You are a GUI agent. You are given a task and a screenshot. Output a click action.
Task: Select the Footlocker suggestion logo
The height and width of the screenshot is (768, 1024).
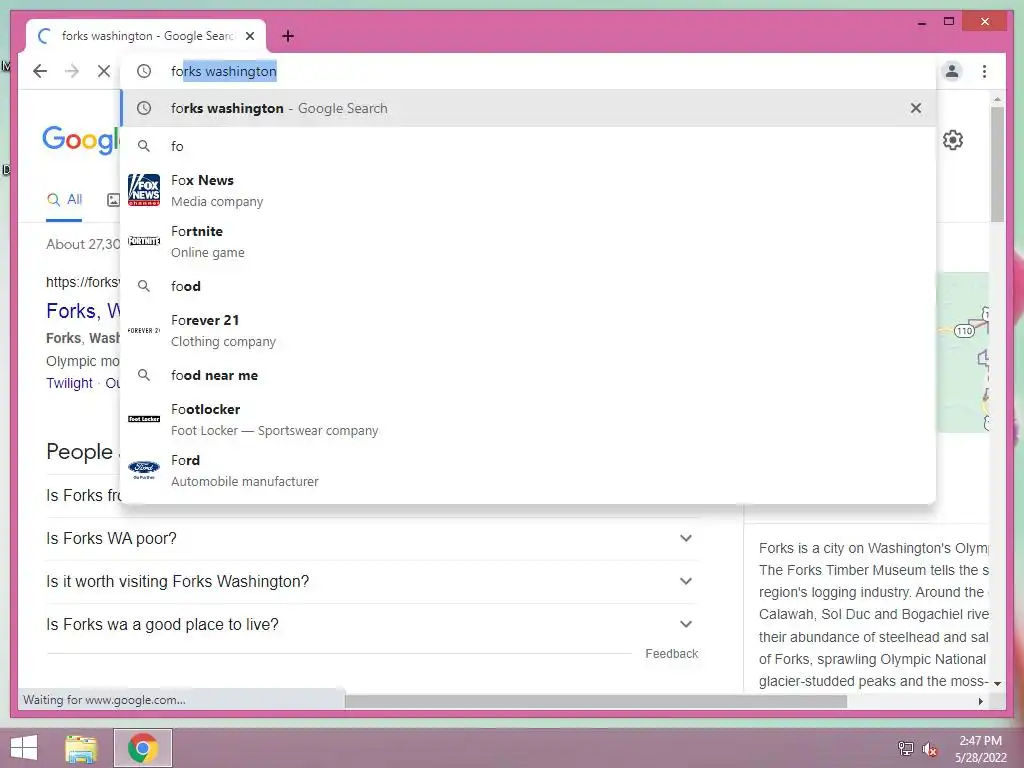click(x=144, y=419)
